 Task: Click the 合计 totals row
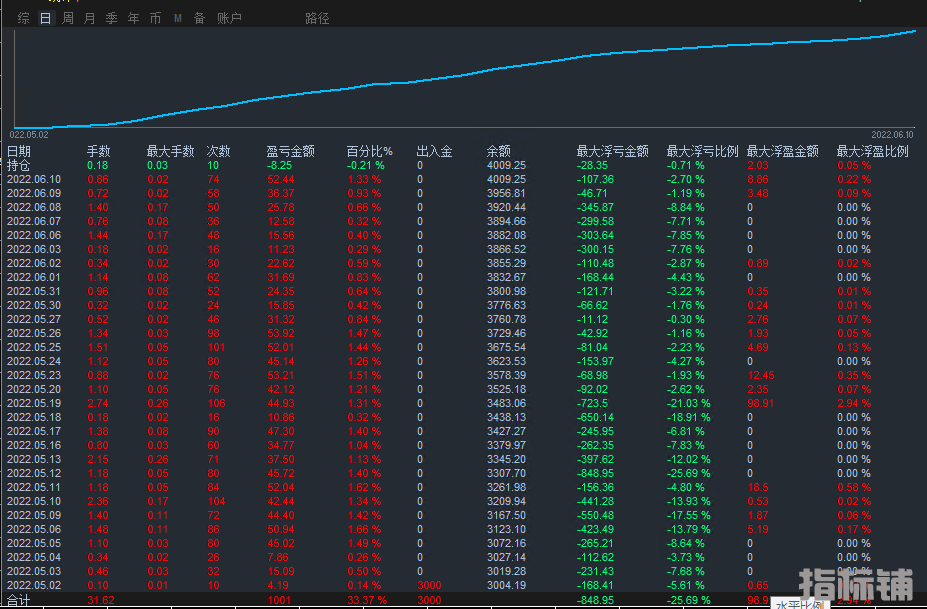[x=19, y=600]
